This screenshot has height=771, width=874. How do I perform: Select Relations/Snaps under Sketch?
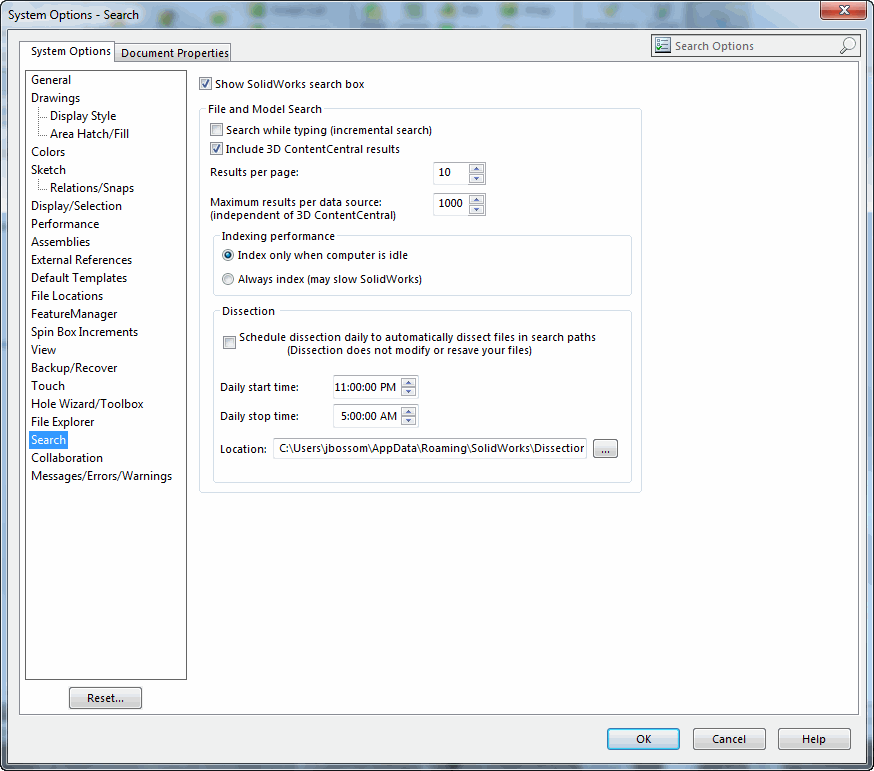click(x=92, y=188)
